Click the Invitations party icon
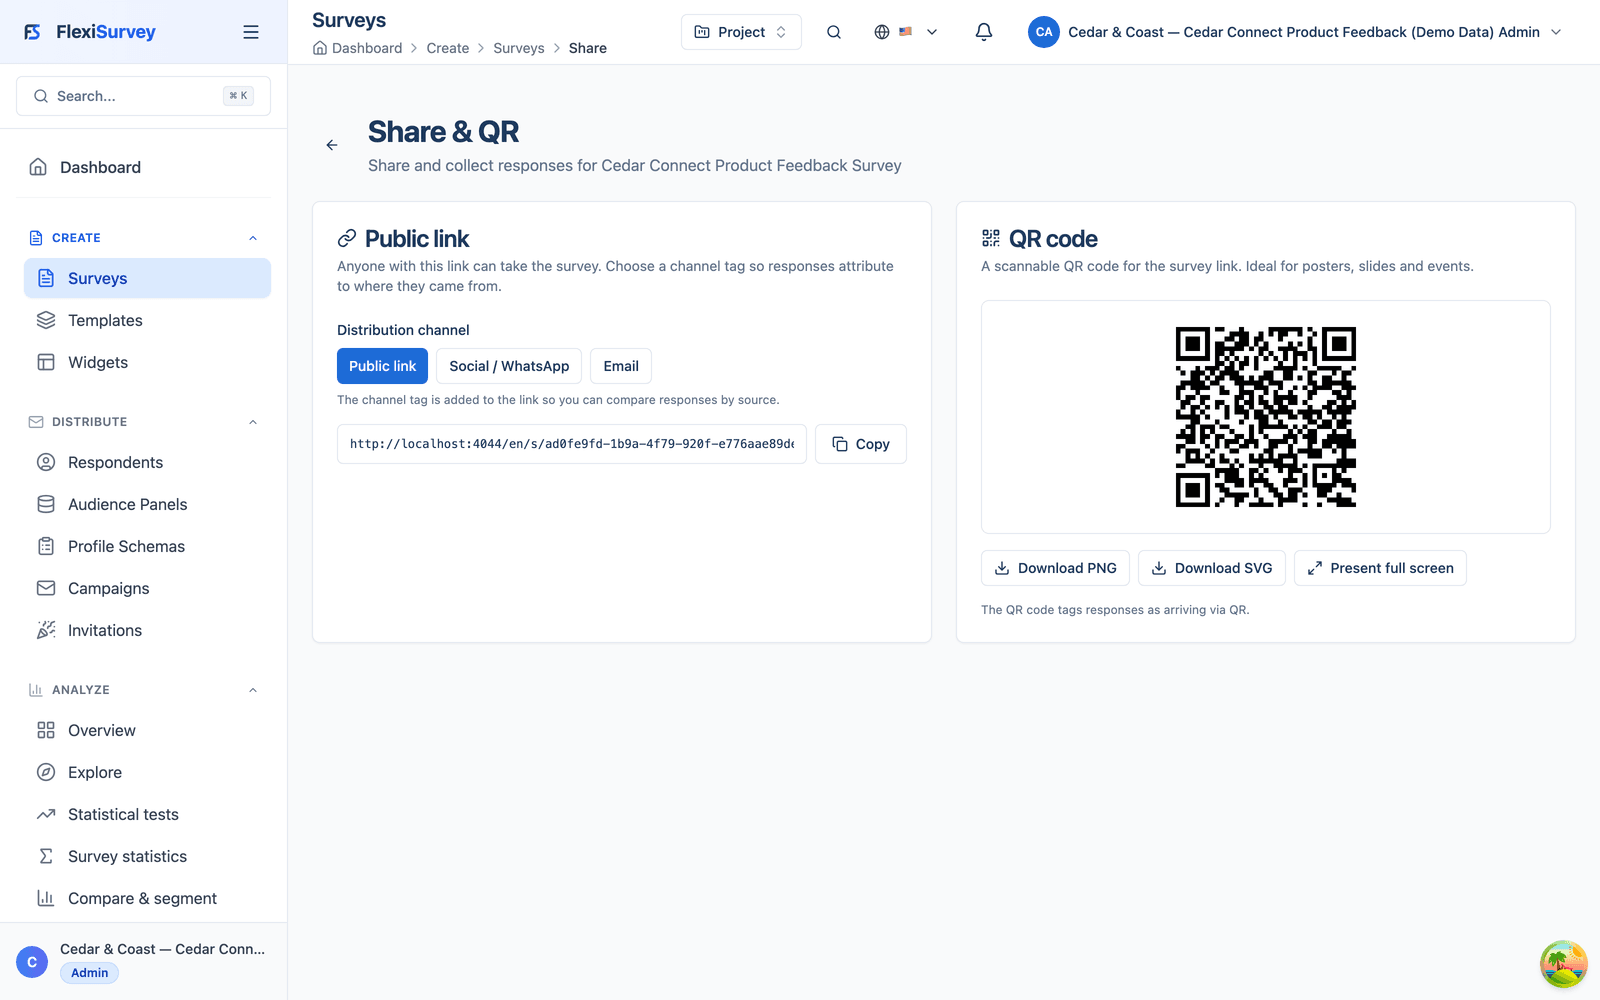Image resolution: width=1600 pixels, height=1000 pixels. (x=46, y=630)
